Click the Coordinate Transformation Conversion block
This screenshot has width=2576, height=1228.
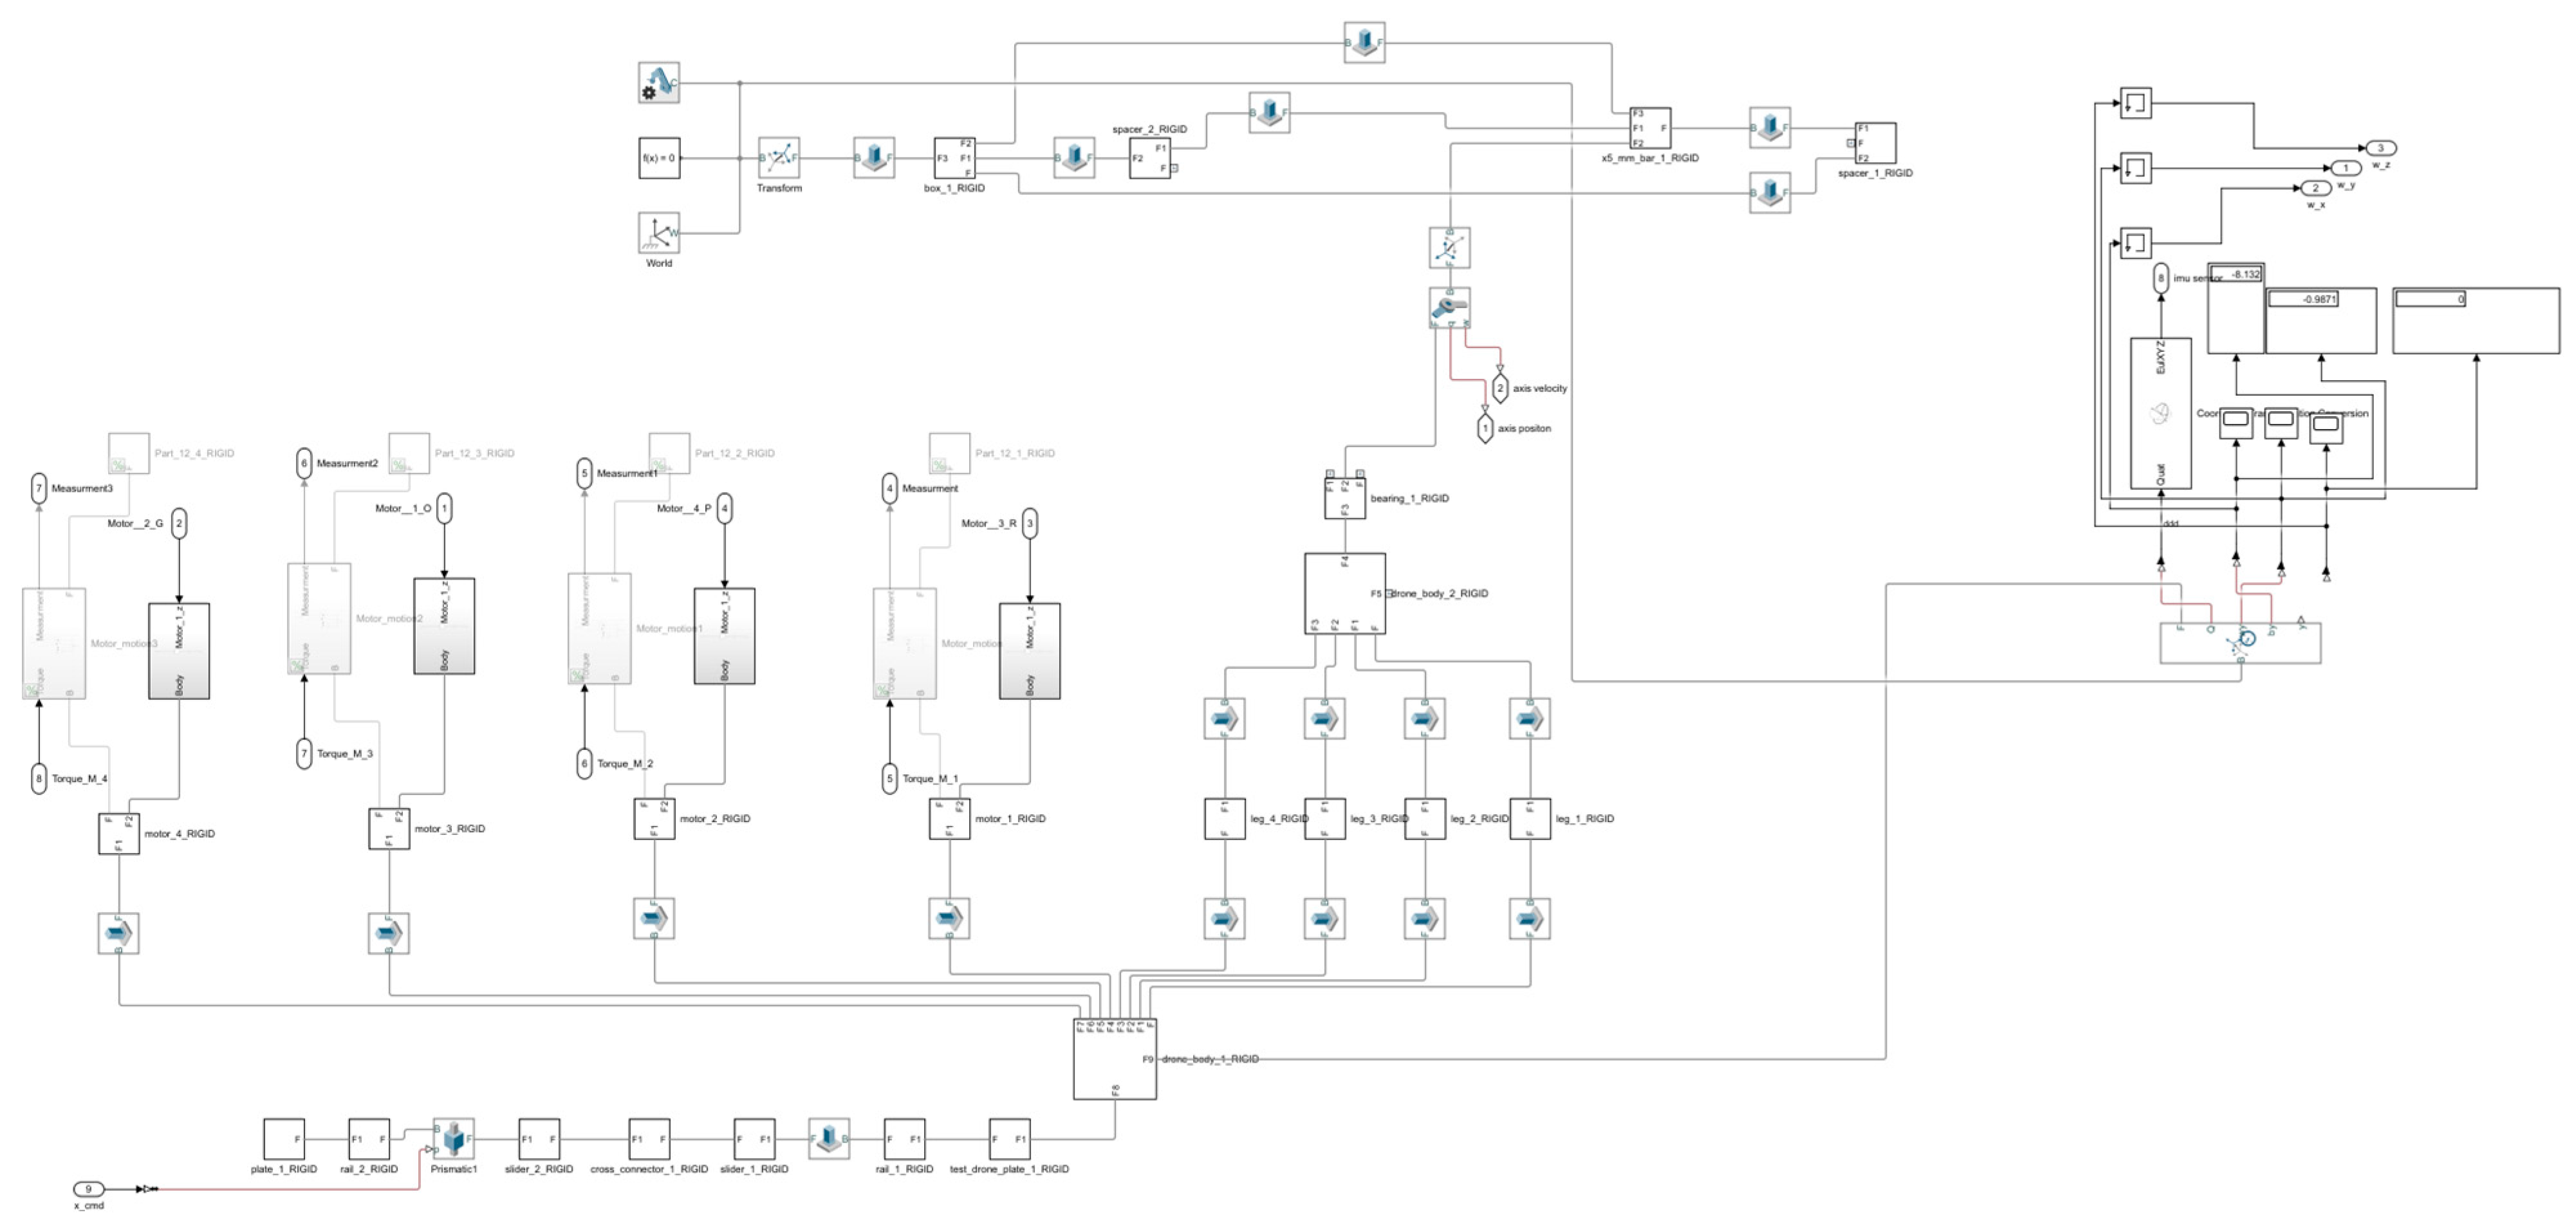pyautogui.click(x=2160, y=413)
